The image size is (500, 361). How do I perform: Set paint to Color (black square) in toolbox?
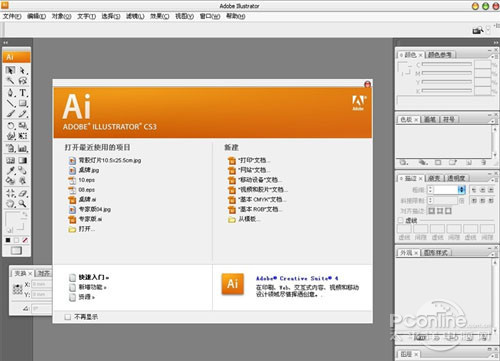[x=8, y=240]
